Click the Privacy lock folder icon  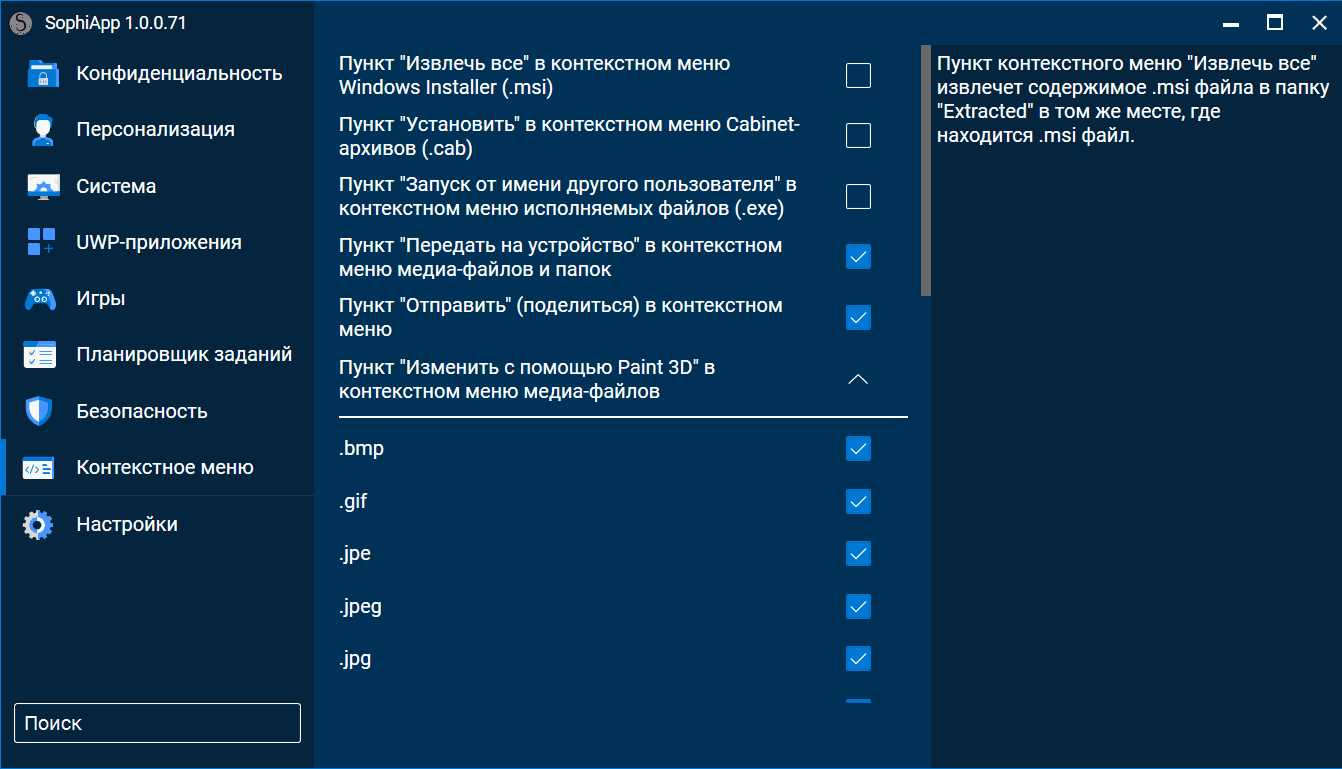40,74
